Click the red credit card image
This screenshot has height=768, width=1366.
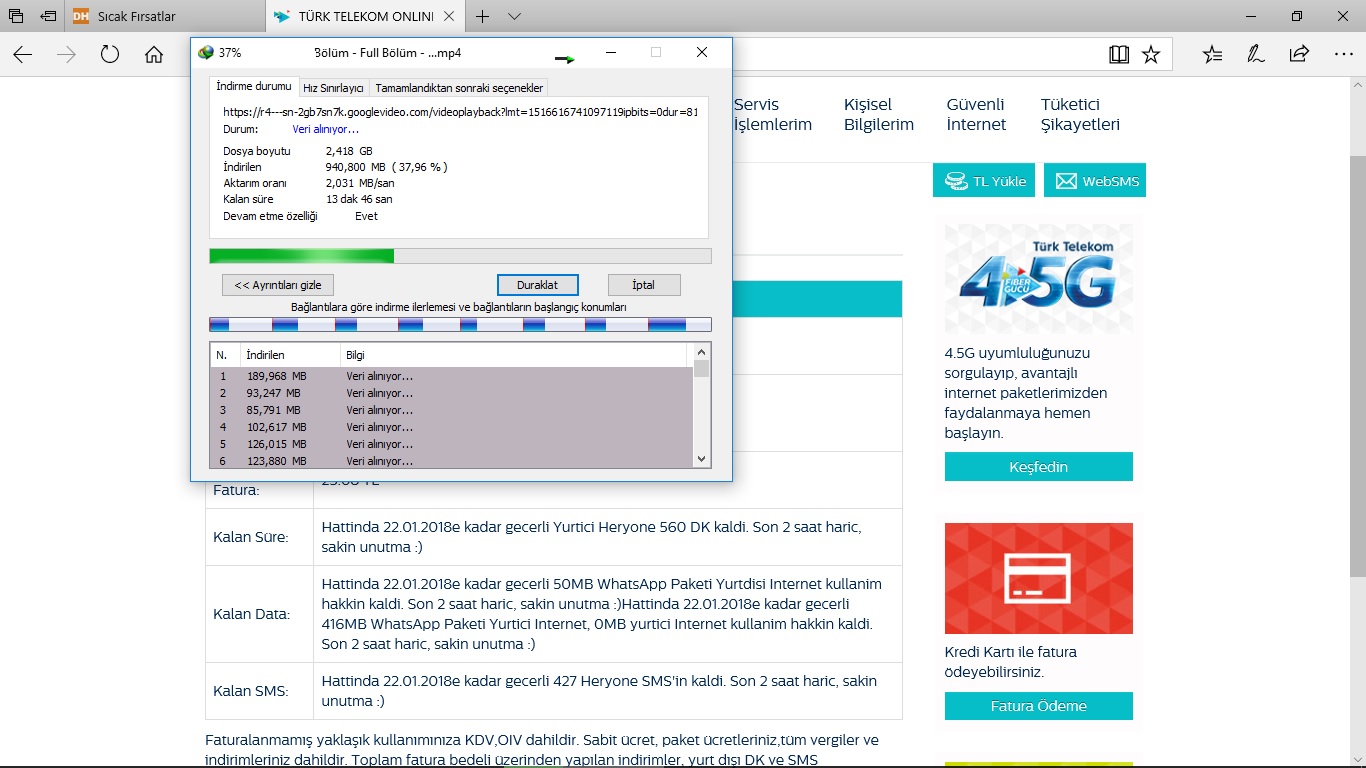click(x=1038, y=578)
